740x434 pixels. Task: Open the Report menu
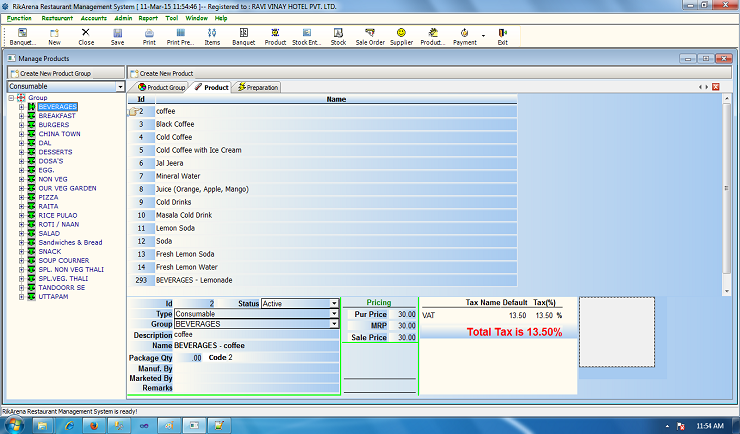148,18
